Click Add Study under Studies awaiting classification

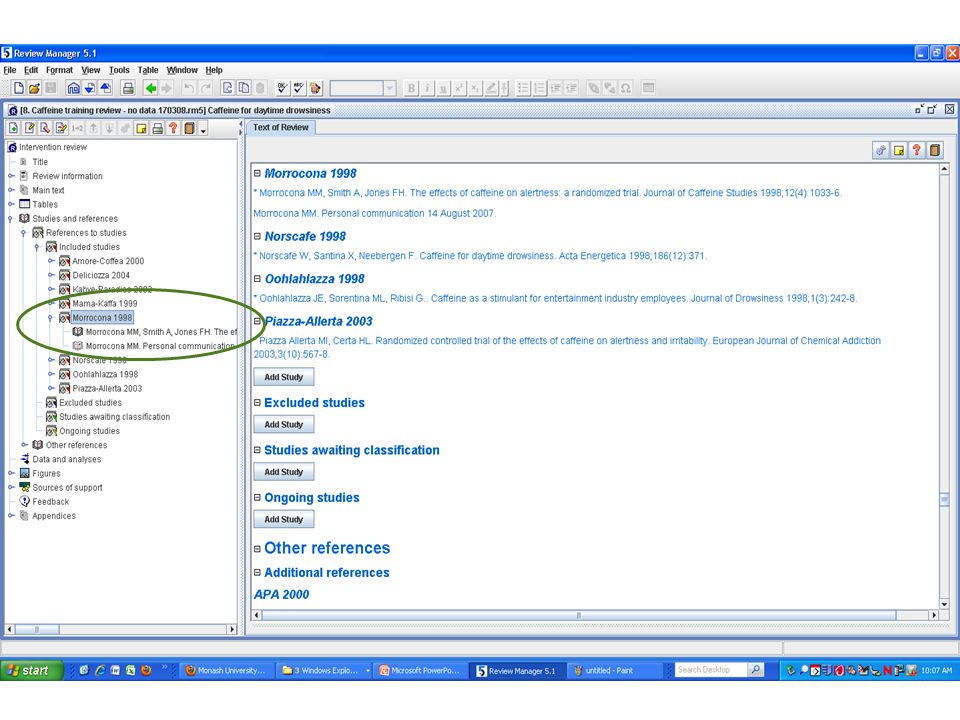click(x=283, y=472)
